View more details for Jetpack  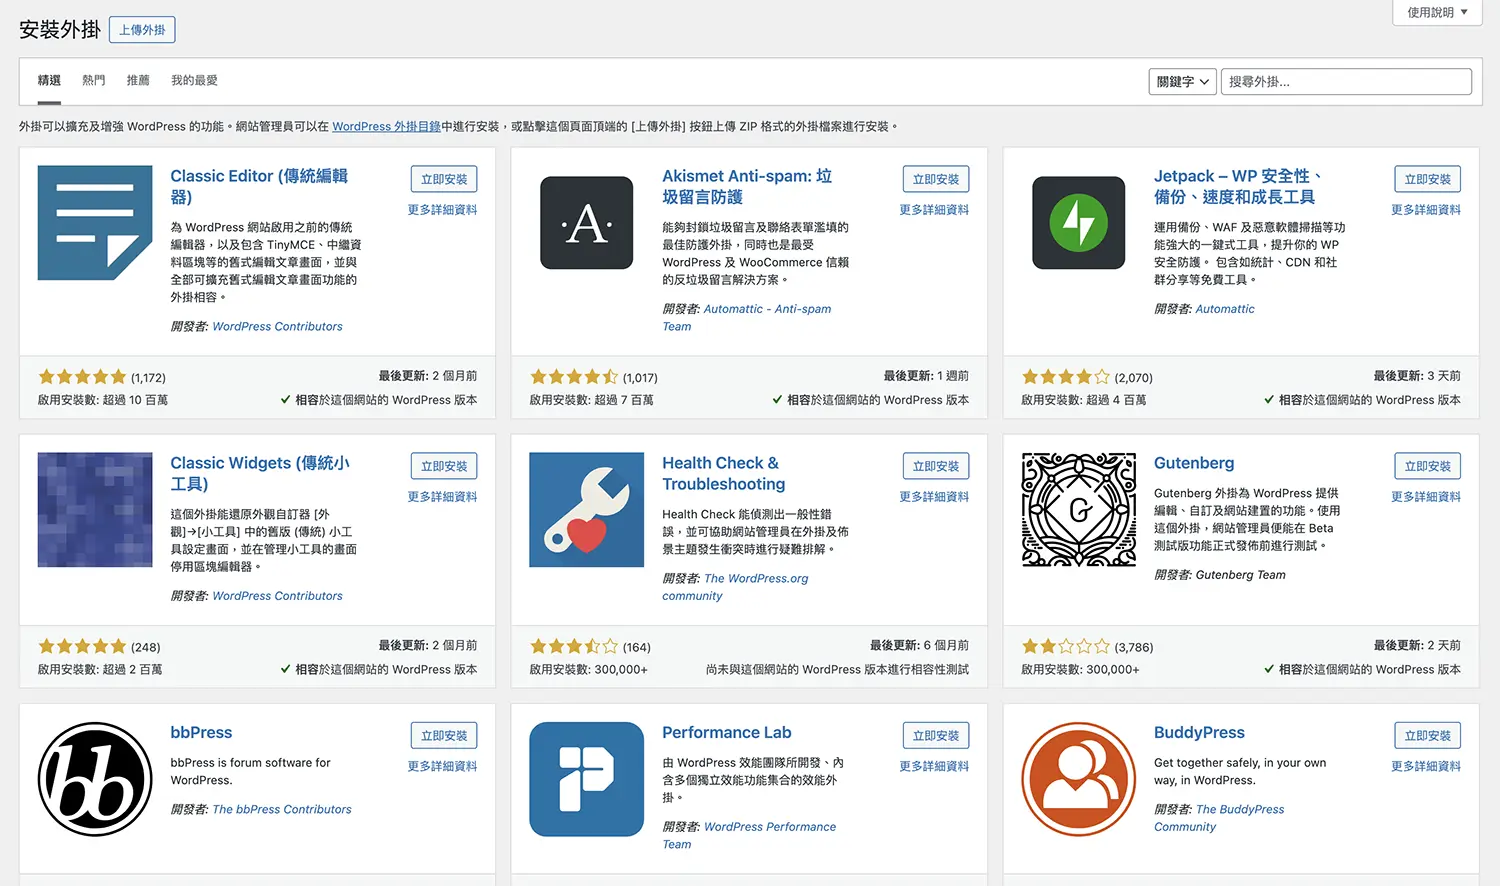(1426, 210)
